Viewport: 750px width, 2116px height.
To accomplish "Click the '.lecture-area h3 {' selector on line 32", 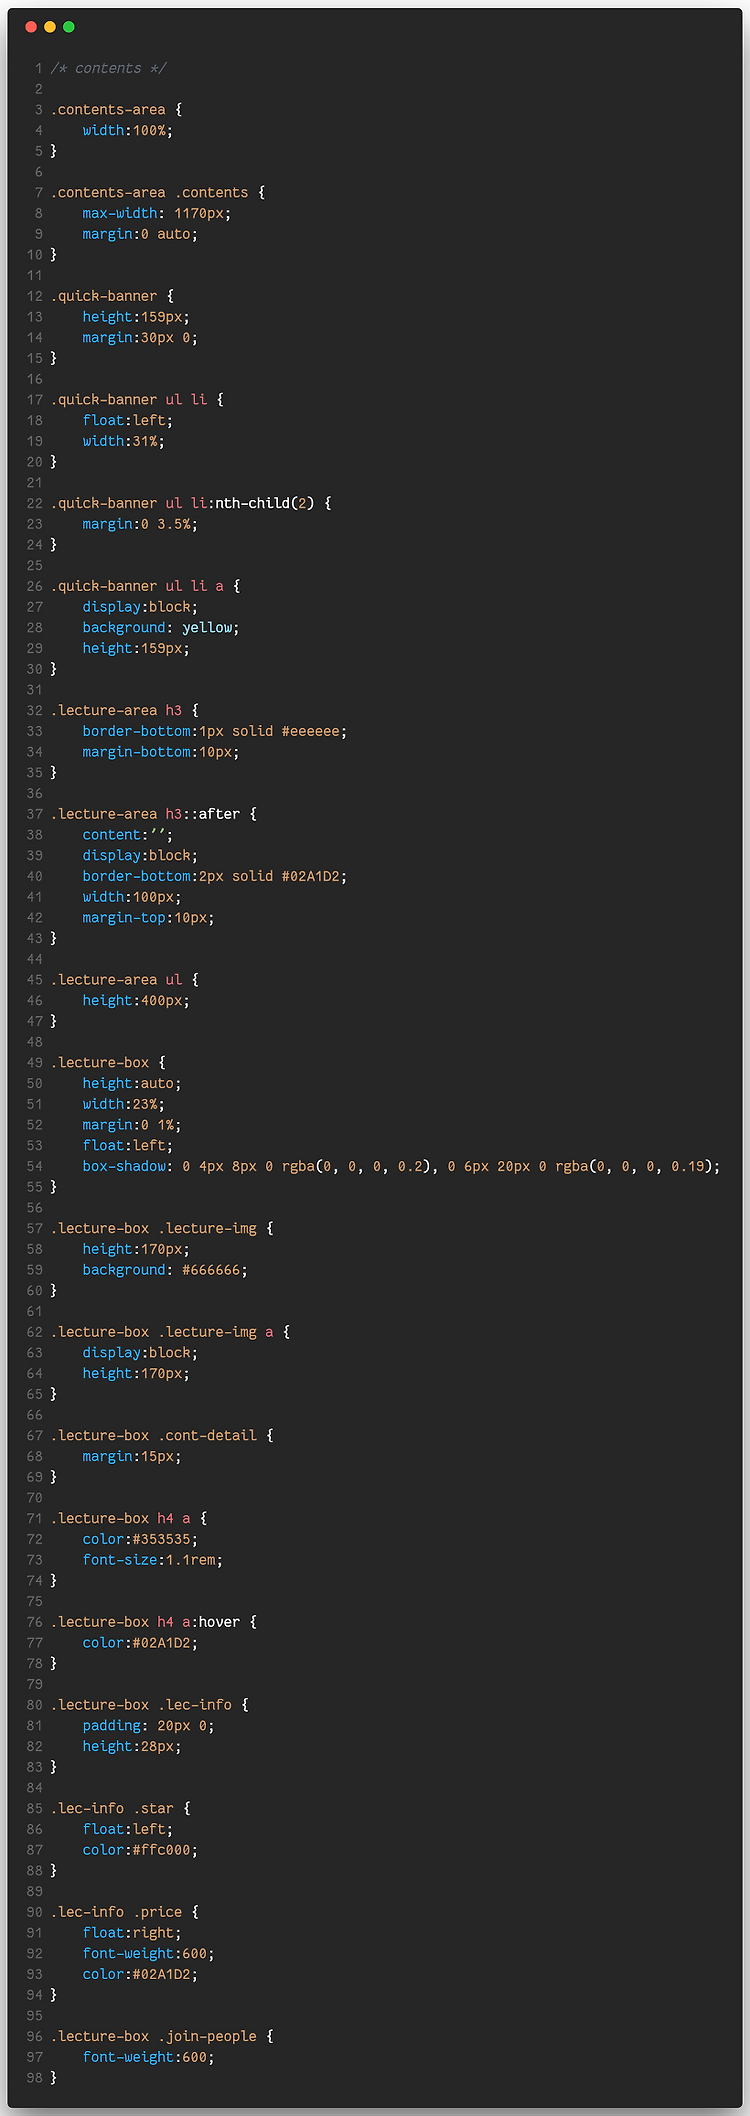I will click(x=125, y=710).
